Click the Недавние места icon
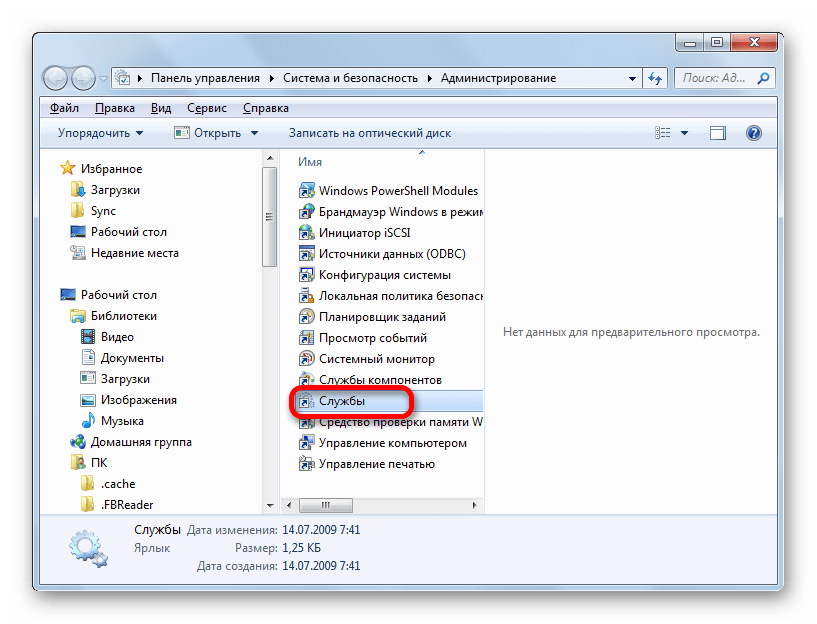The image size is (817, 624). coord(78,253)
